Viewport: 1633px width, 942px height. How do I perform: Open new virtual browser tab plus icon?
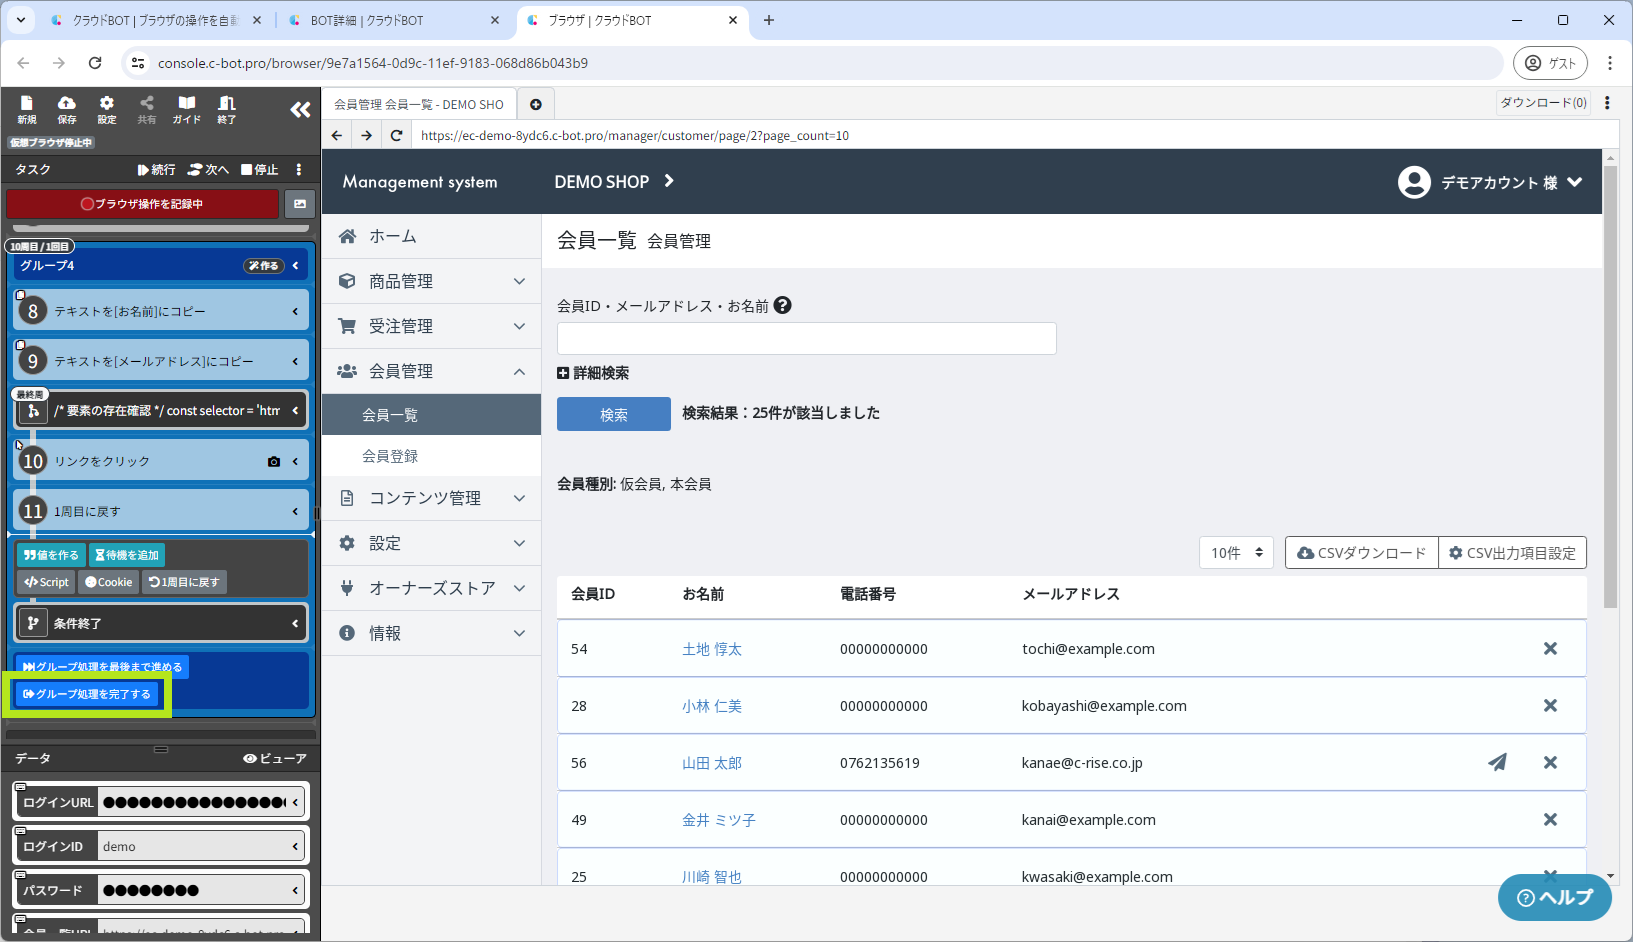[535, 104]
